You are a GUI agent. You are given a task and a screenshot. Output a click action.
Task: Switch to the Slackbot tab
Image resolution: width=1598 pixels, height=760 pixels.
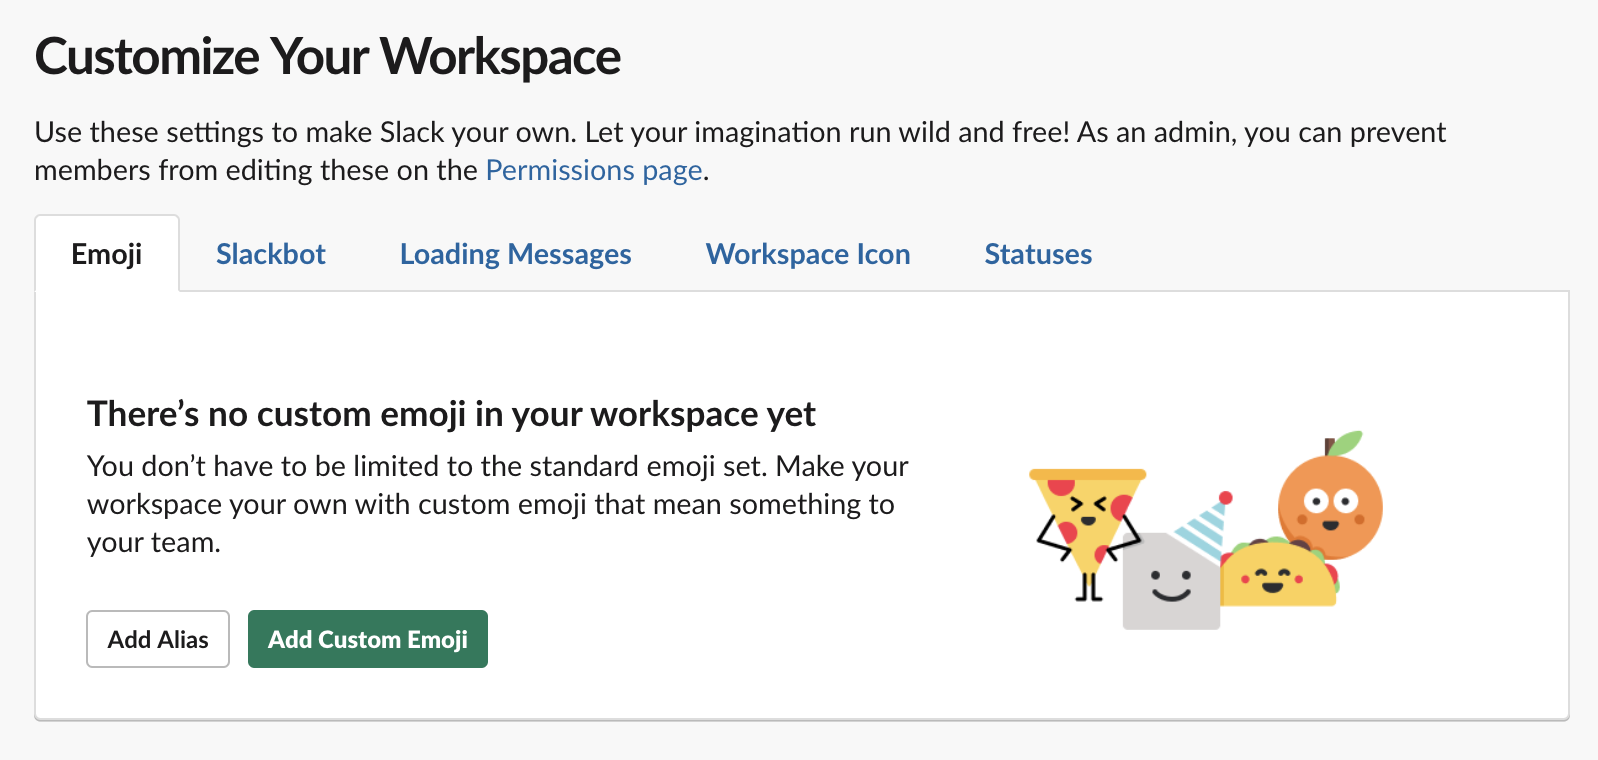[x=271, y=254]
